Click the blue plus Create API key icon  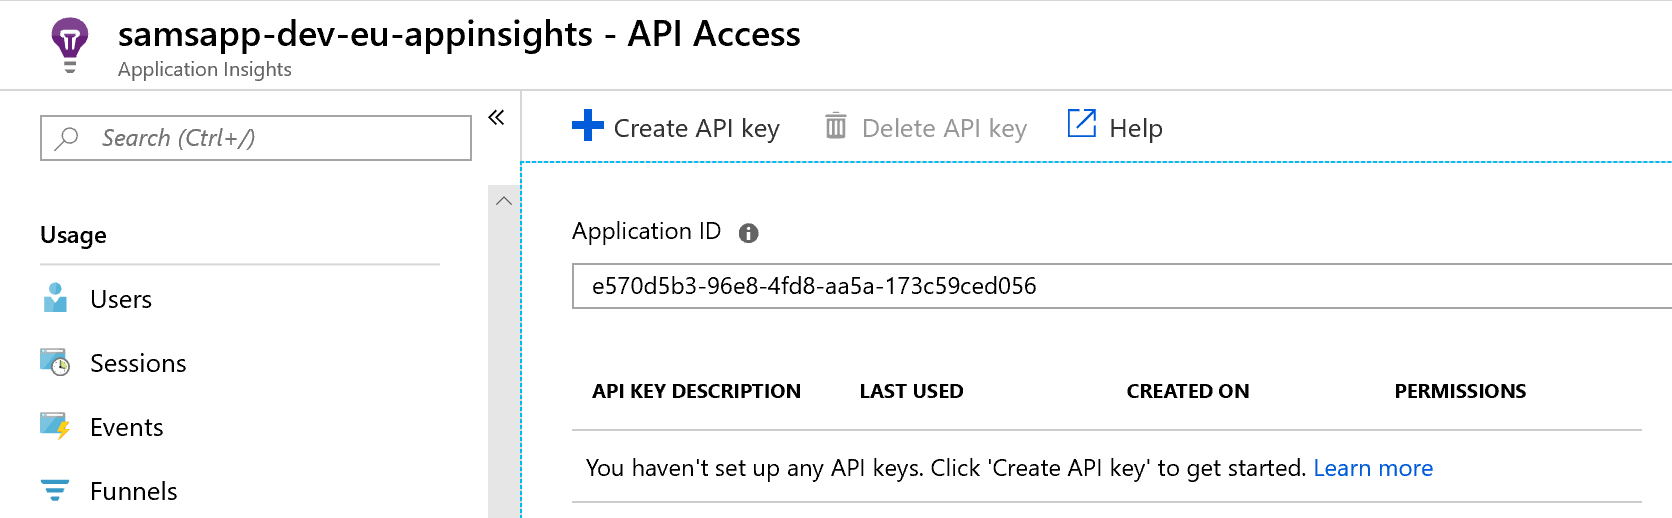tap(588, 126)
